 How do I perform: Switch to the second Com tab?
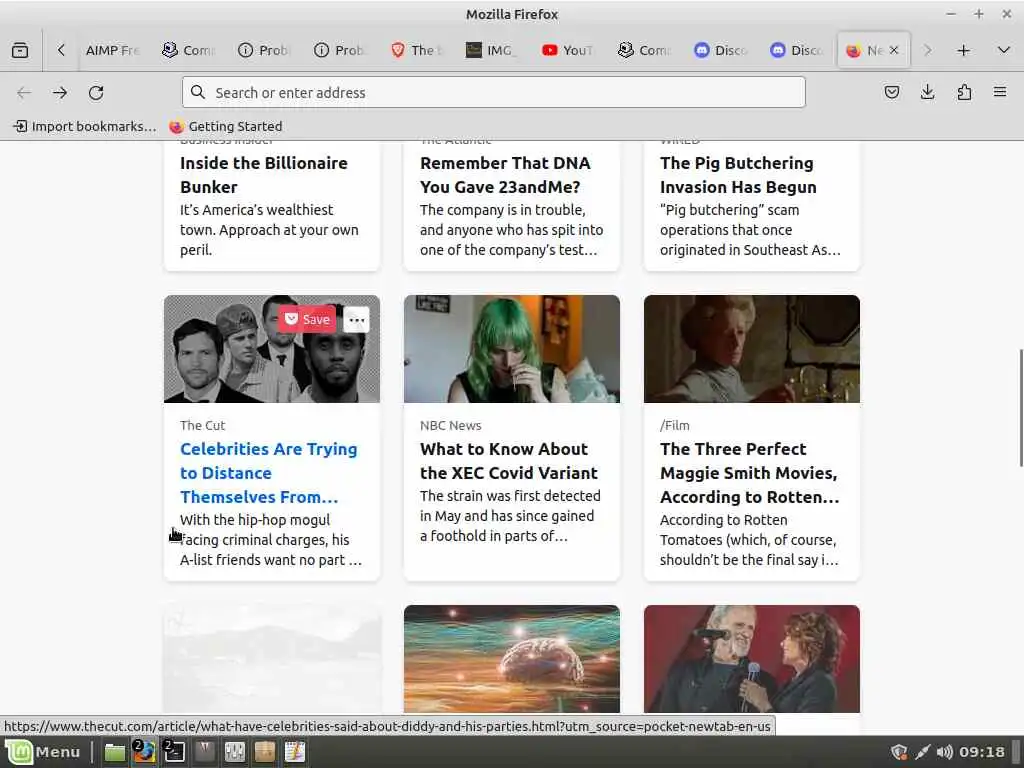click(644, 50)
